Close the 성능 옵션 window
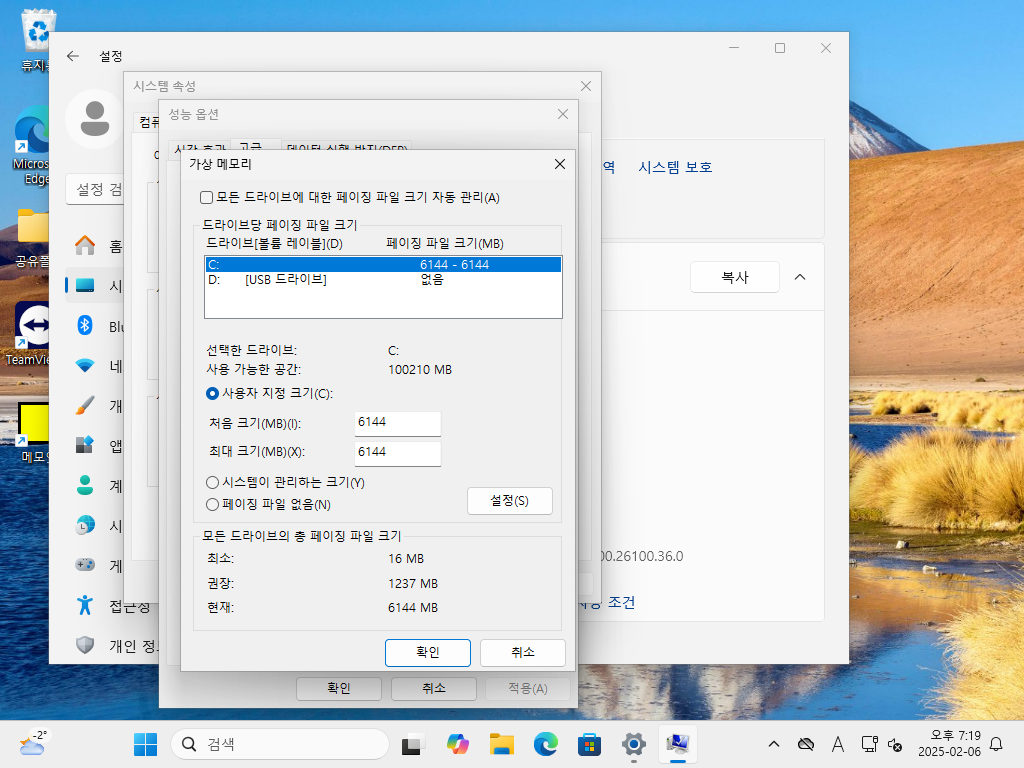1024x768 pixels. click(563, 114)
